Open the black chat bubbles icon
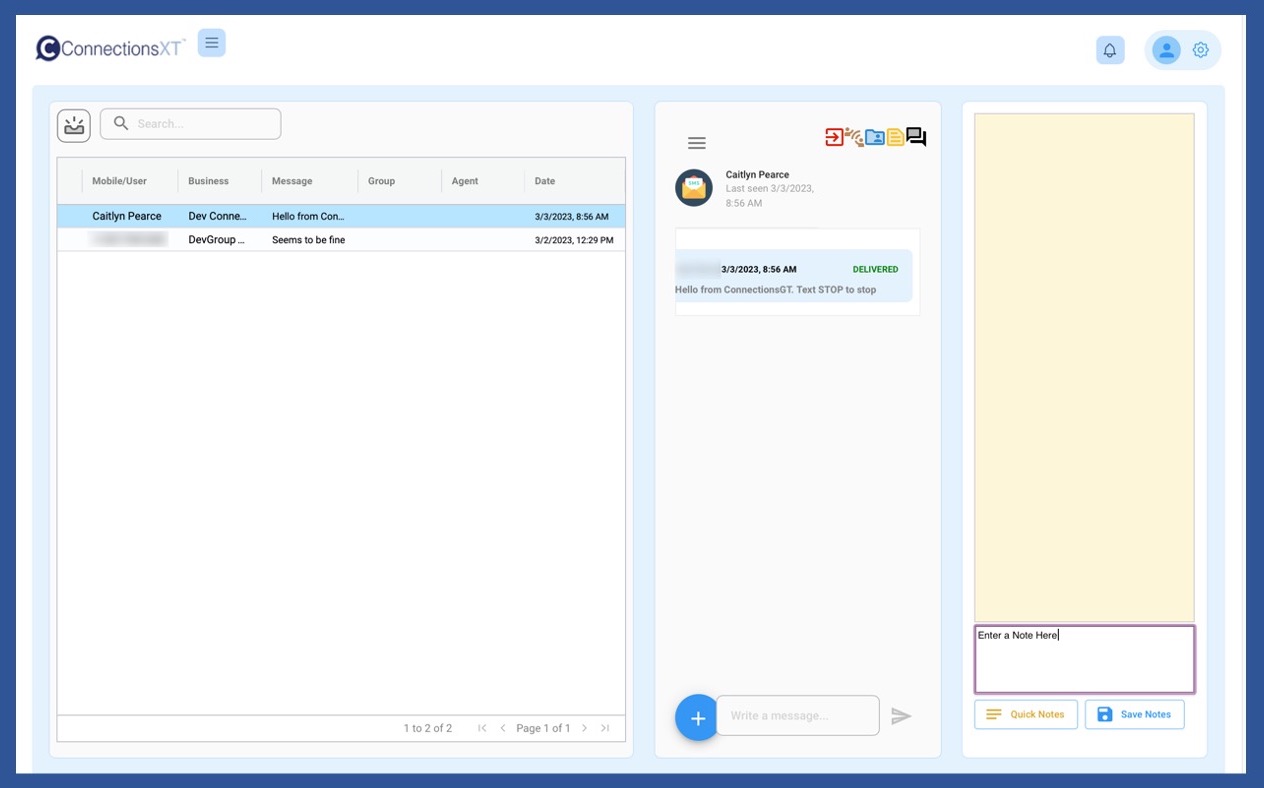Viewport: 1264px width, 788px height. pyautogui.click(x=916, y=137)
